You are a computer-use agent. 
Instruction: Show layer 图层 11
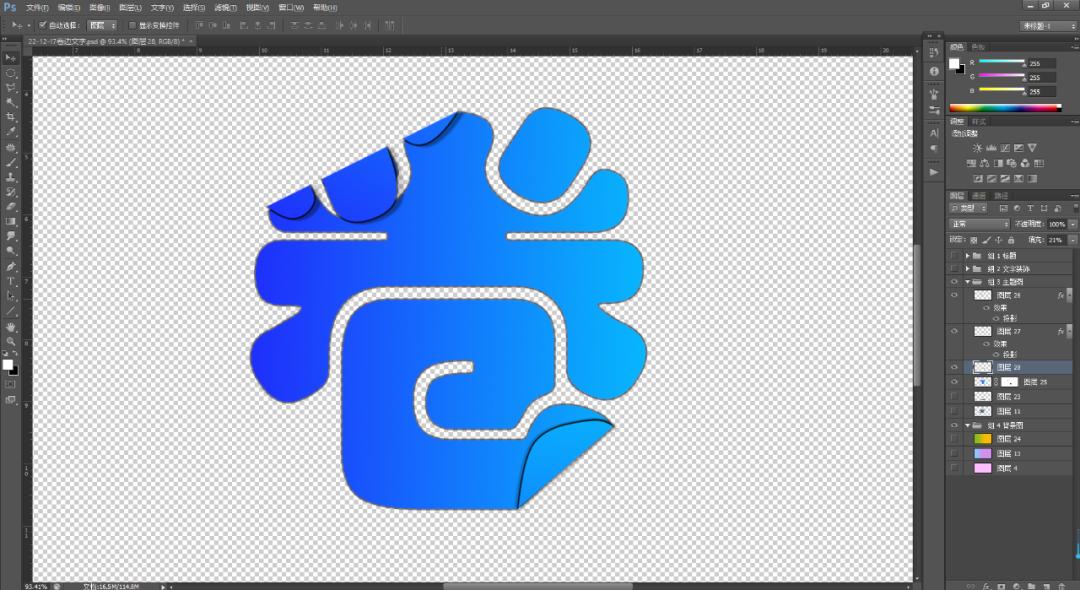(954, 411)
